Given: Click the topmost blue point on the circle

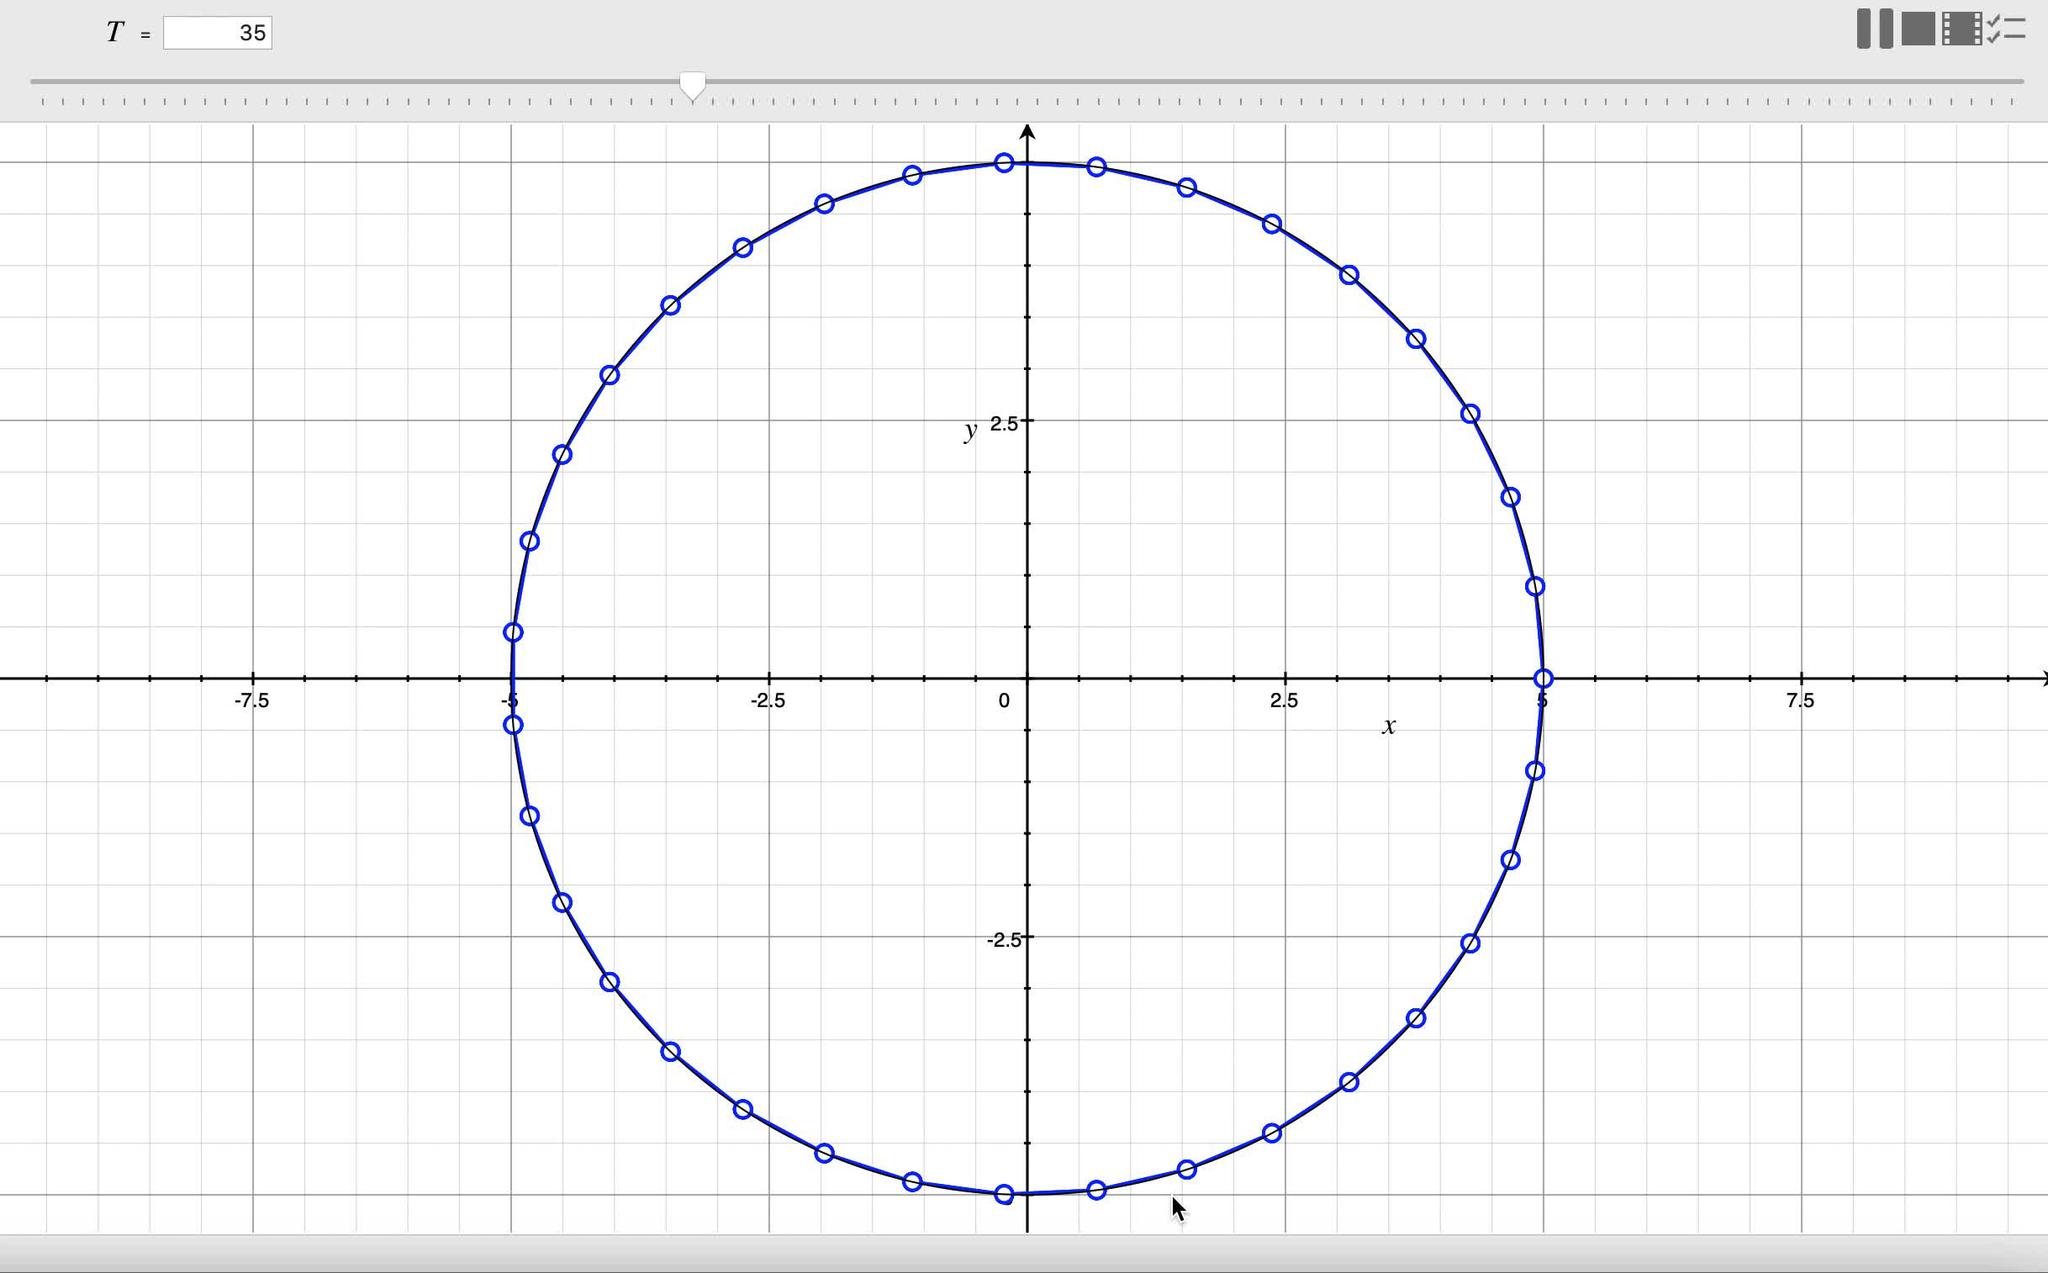Looking at the screenshot, I should coord(1004,163).
